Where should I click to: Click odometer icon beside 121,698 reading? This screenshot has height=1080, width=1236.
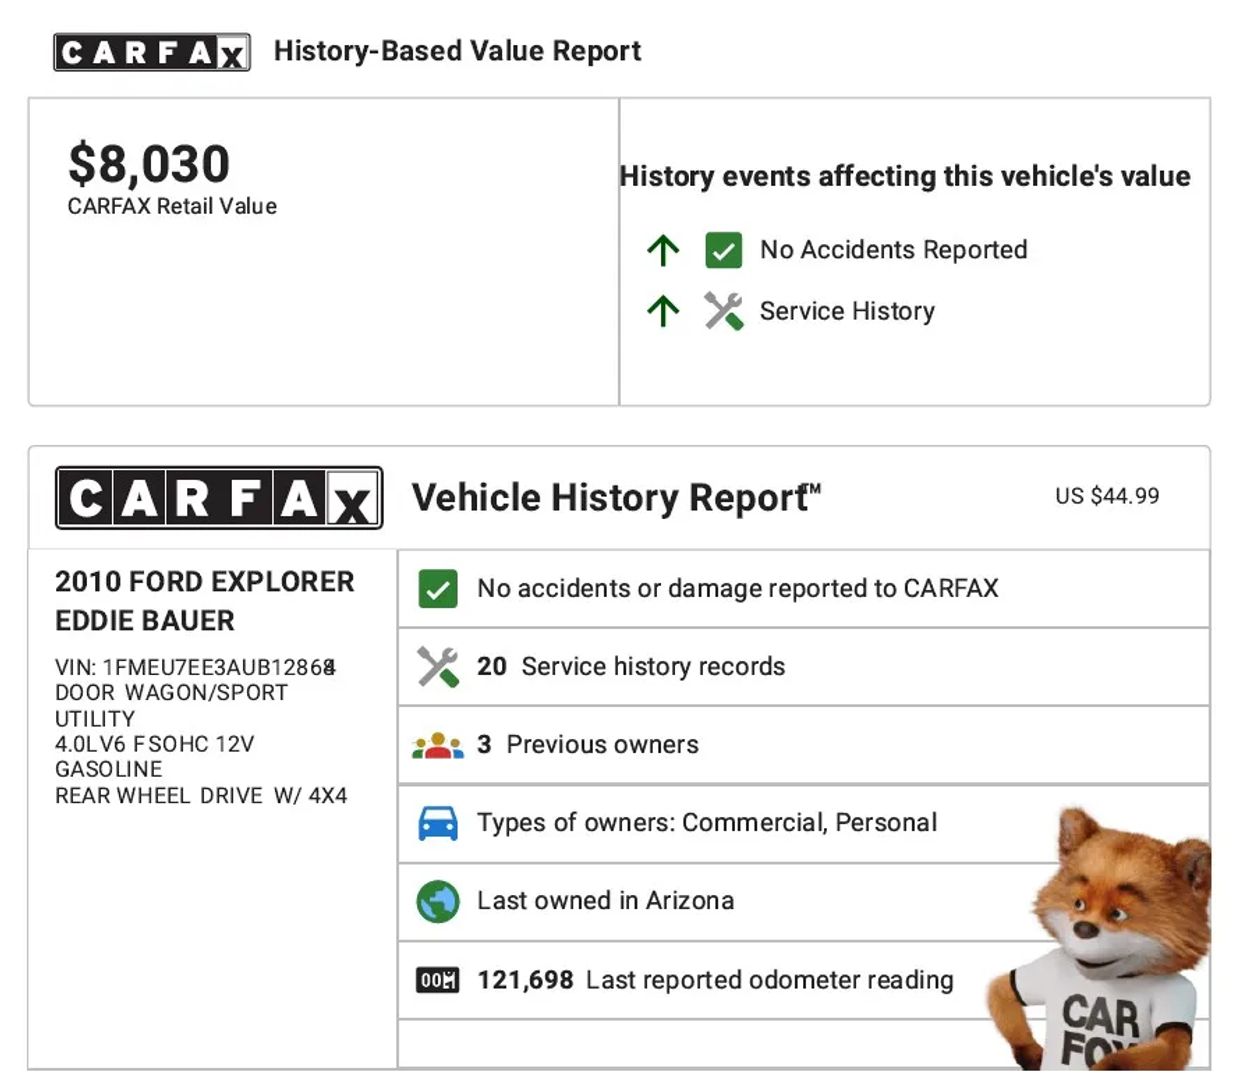(437, 980)
